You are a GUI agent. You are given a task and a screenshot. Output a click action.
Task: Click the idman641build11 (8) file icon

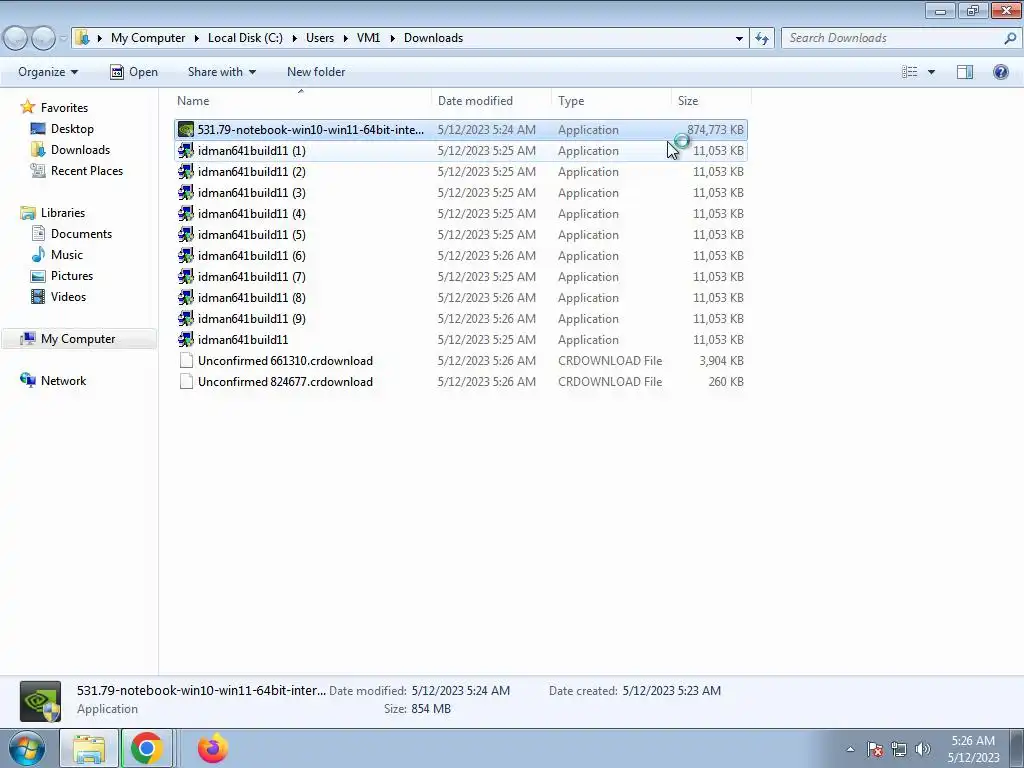(186, 298)
